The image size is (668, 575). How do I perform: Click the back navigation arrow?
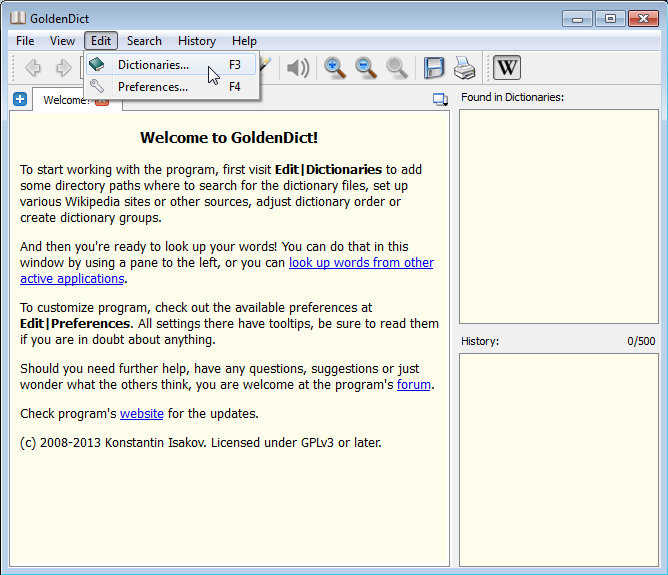click(33, 68)
